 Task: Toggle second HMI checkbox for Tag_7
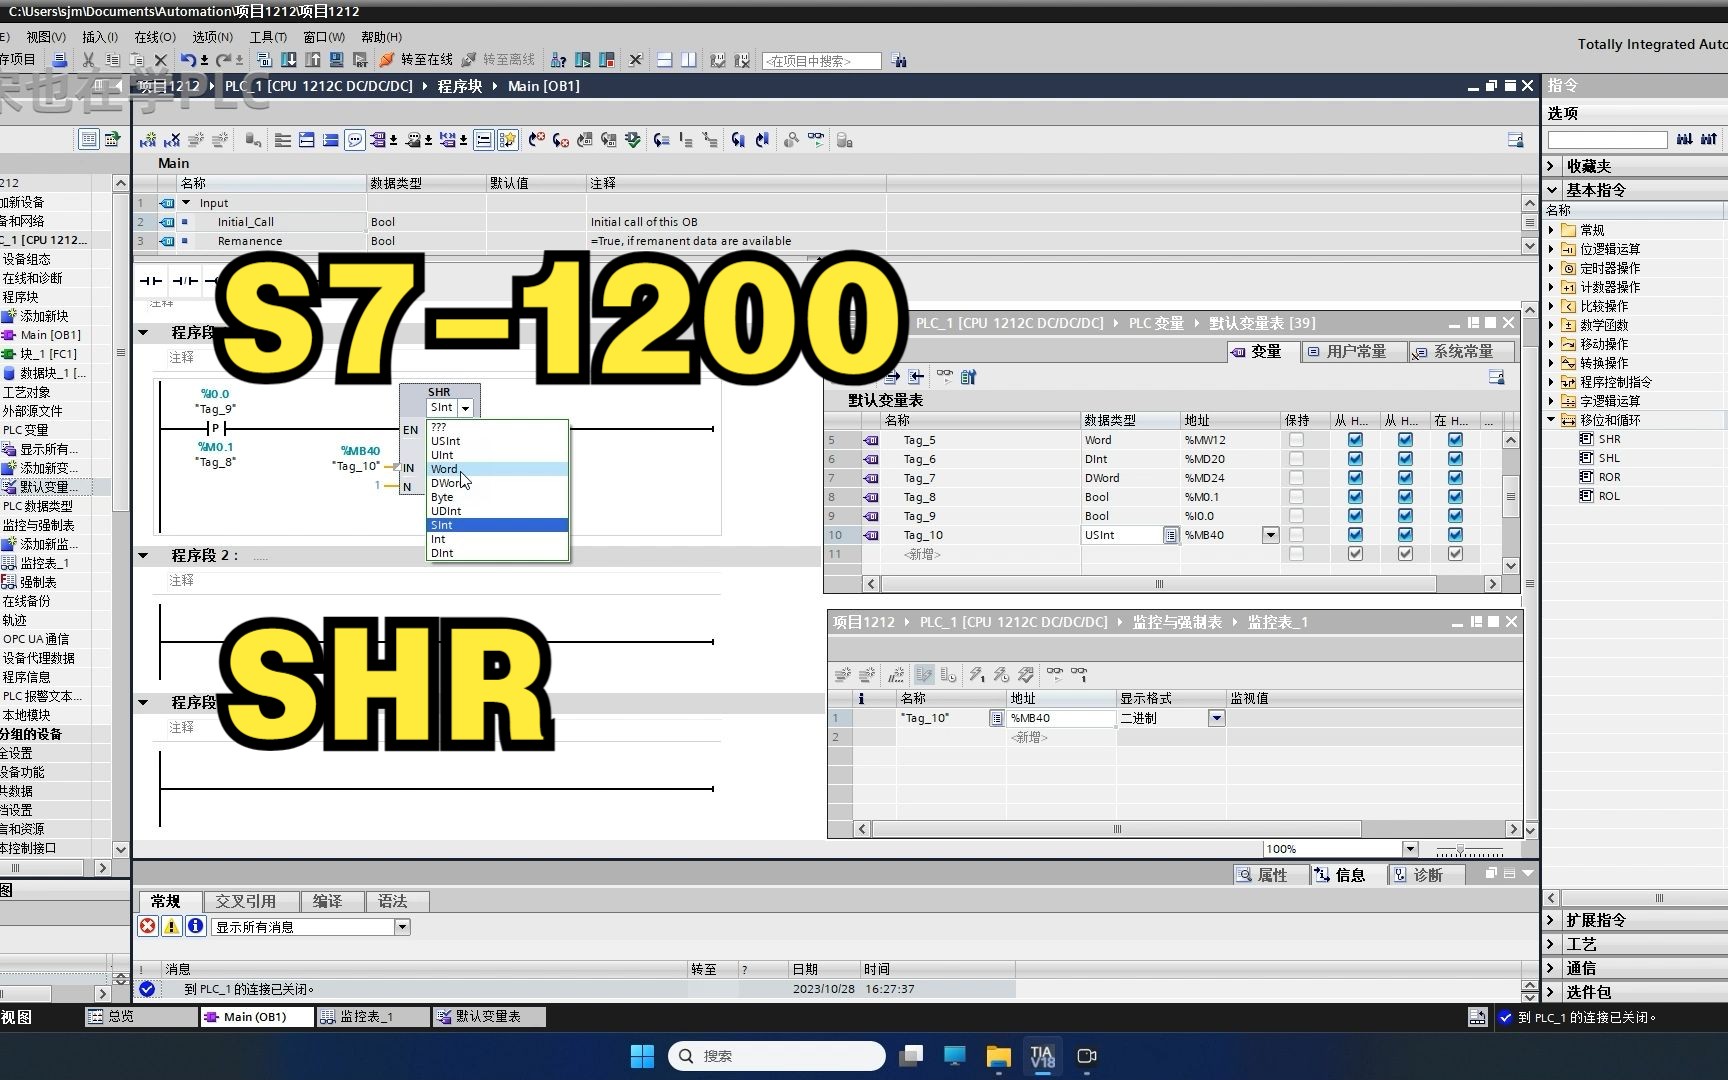tap(1405, 478)
